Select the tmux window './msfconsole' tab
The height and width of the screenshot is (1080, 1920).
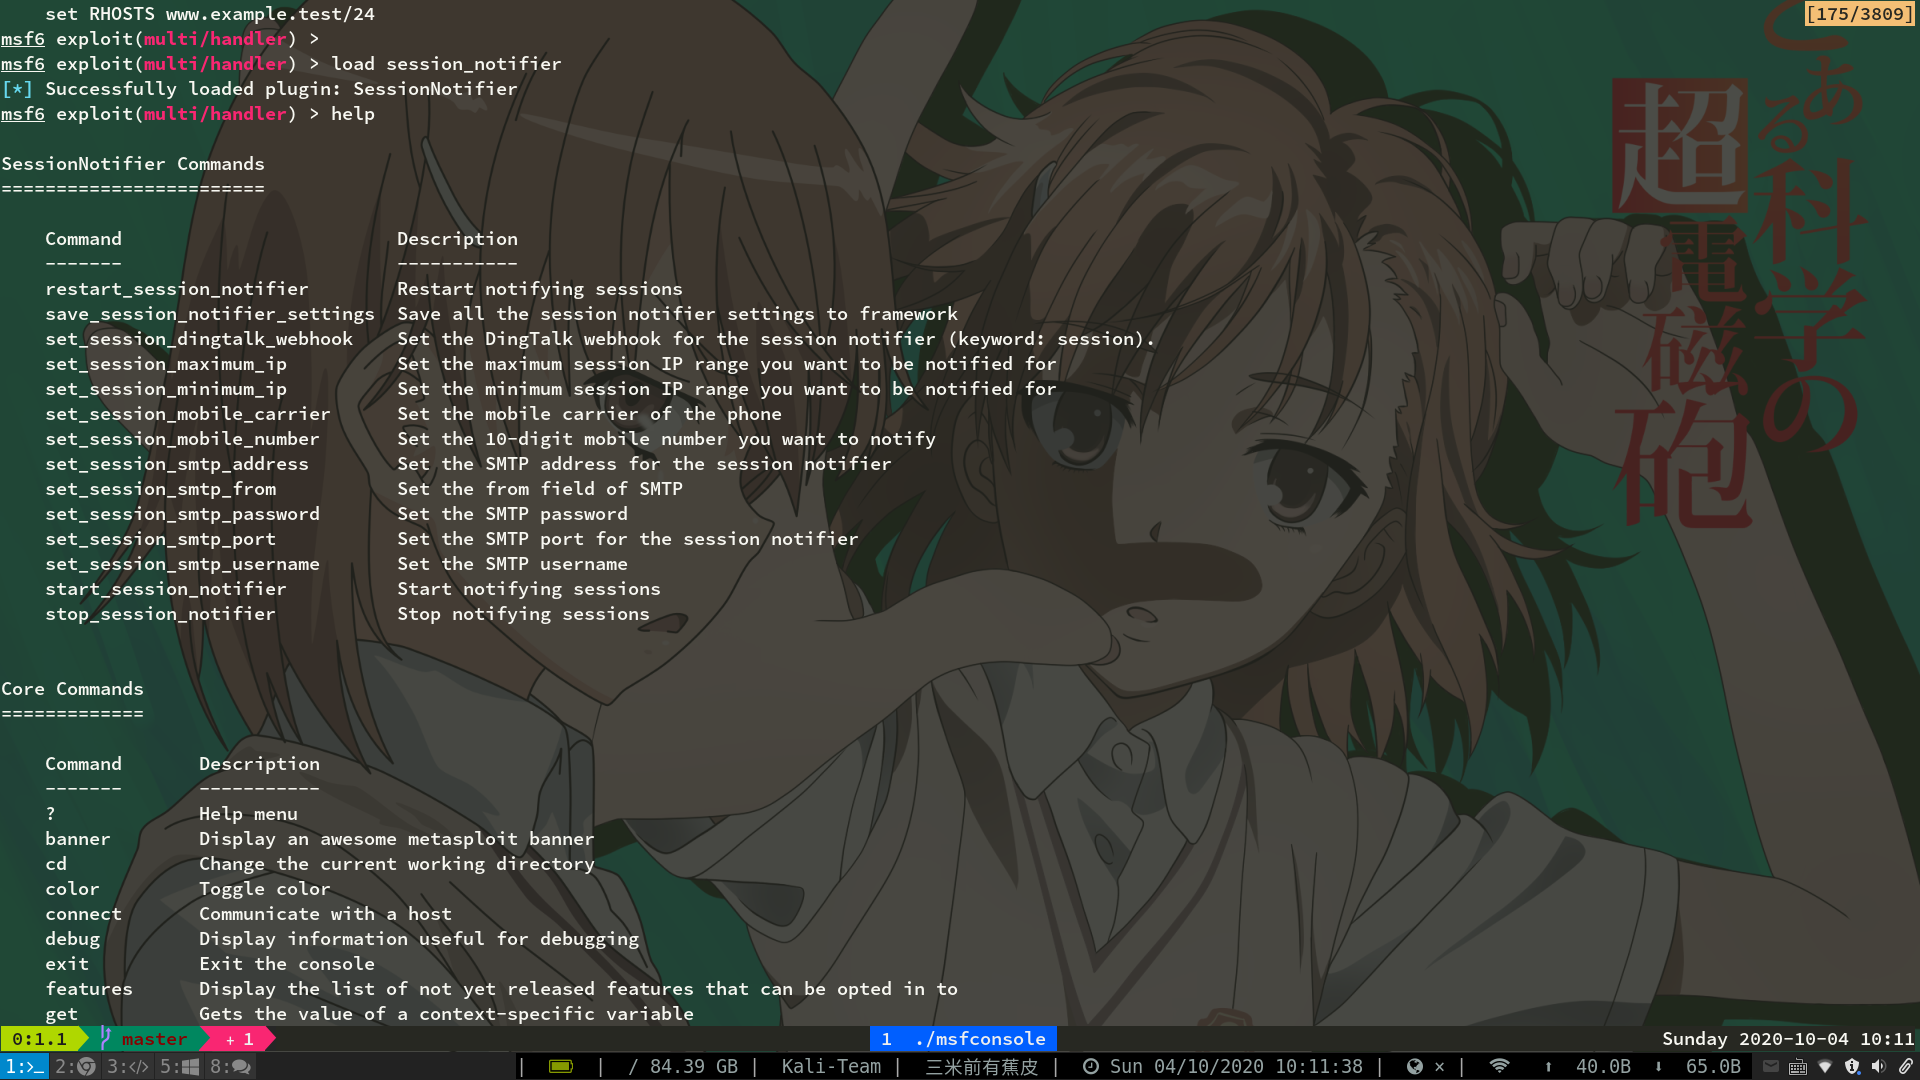[963, 1039]
